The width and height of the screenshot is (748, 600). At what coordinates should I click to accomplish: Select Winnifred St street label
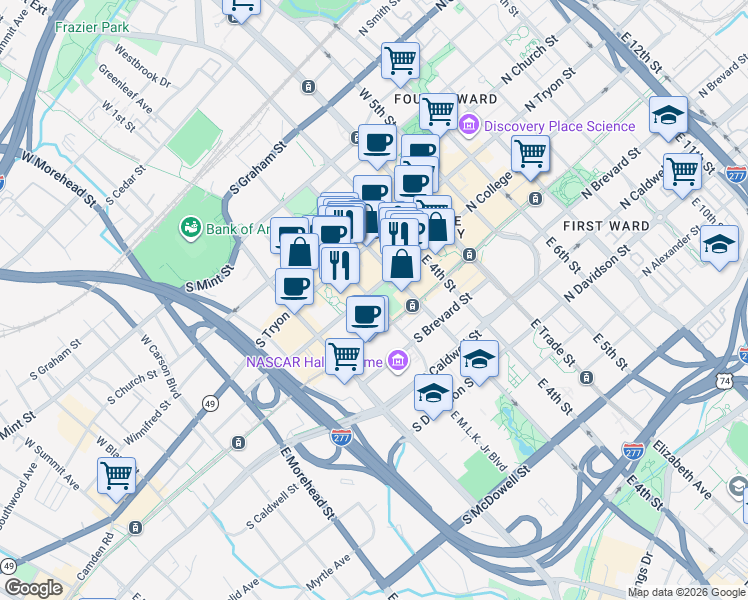coord(147,423)
